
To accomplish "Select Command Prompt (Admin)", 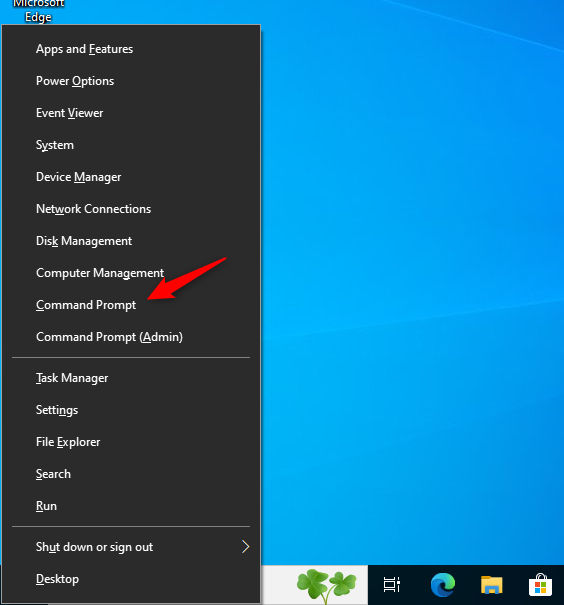I will click(131, 337).
